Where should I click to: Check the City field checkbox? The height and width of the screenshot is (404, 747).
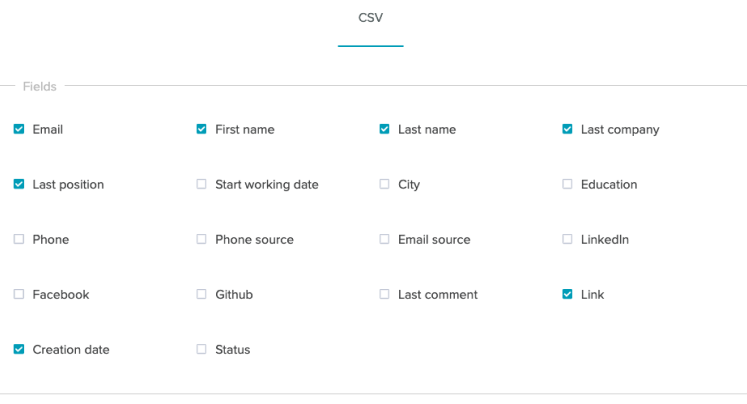pos(384,184)
